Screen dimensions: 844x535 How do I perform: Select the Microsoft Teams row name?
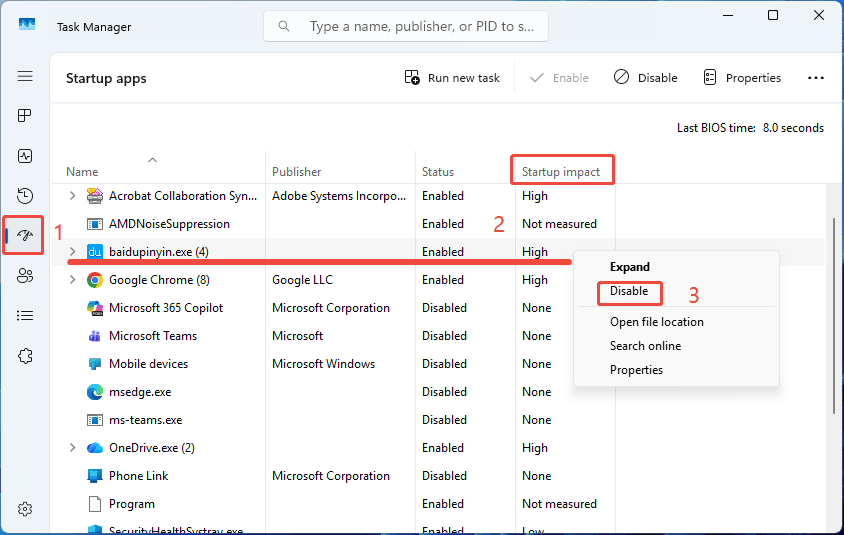[x=153, y=336]
